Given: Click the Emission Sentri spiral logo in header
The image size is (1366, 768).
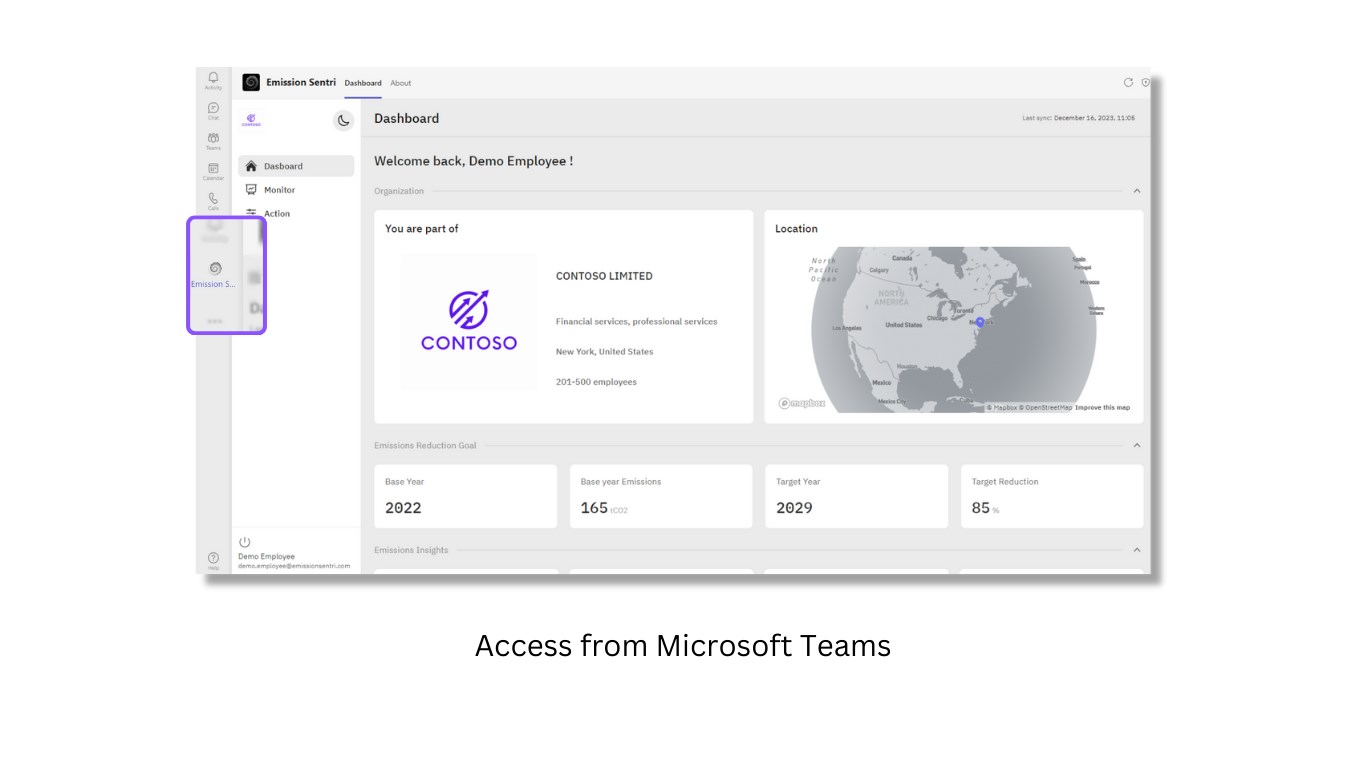Looking at the screenshot, I should click(251, 82).
